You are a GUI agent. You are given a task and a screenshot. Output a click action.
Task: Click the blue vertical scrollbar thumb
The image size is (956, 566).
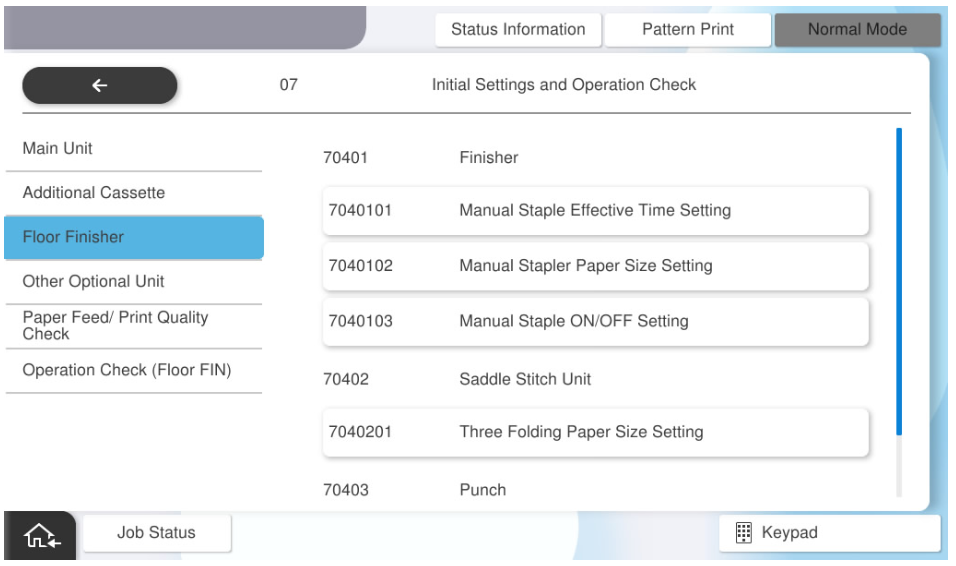coord(899,280)
